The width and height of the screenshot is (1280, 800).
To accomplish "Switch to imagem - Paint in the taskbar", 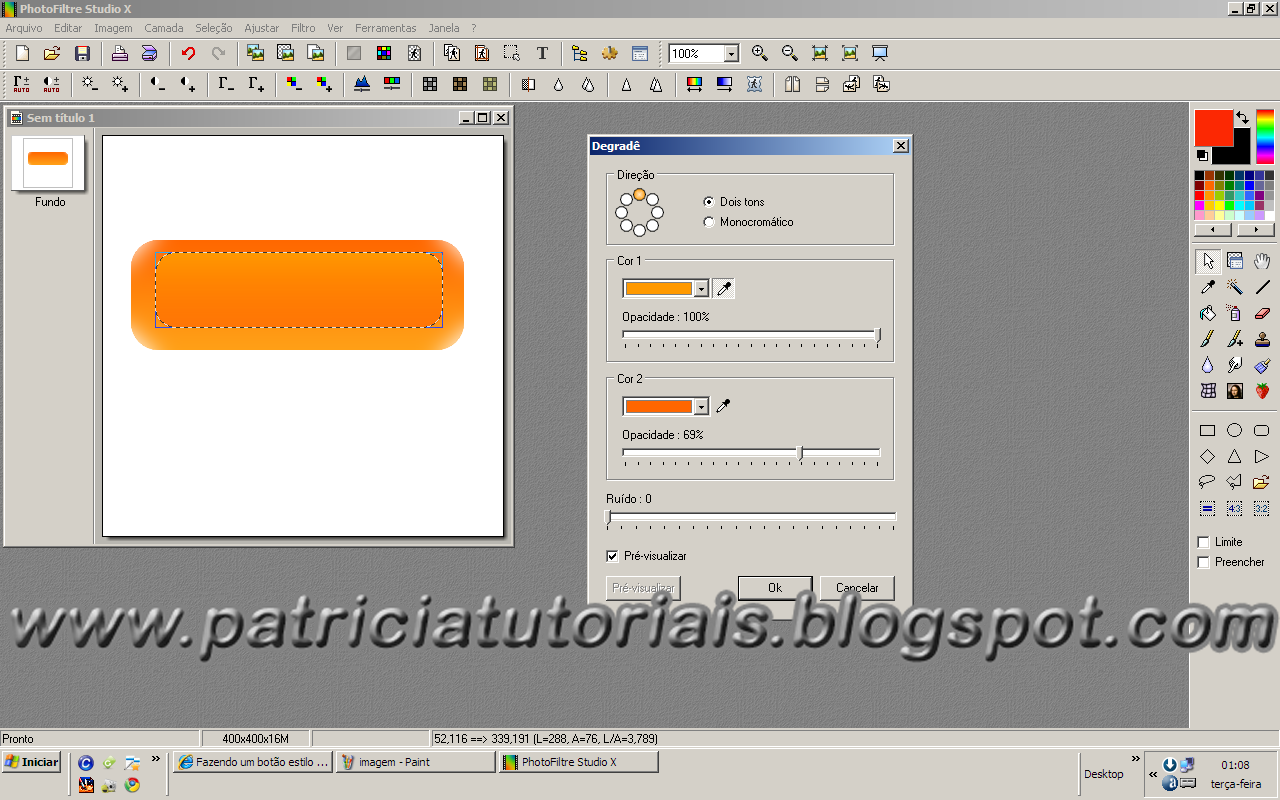I will pos(415,761).
